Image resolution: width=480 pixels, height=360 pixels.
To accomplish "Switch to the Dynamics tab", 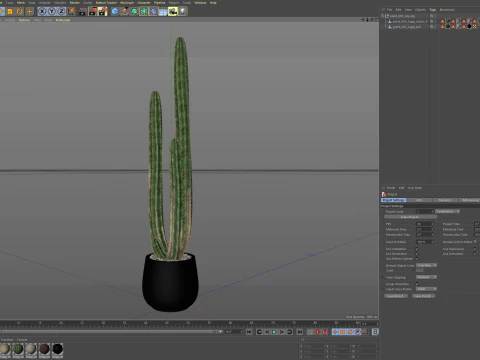I will coord(445,200).
